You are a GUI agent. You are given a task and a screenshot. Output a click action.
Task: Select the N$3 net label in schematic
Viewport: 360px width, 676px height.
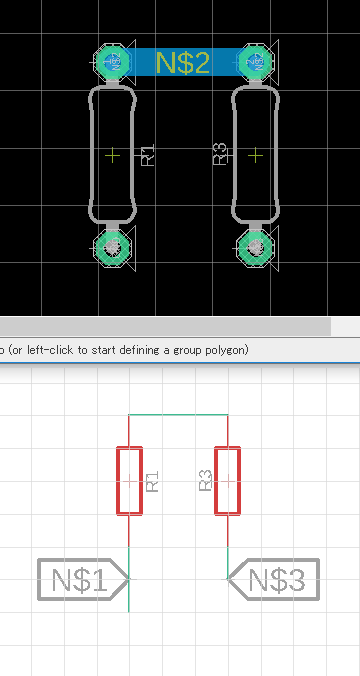pos(274,579)
